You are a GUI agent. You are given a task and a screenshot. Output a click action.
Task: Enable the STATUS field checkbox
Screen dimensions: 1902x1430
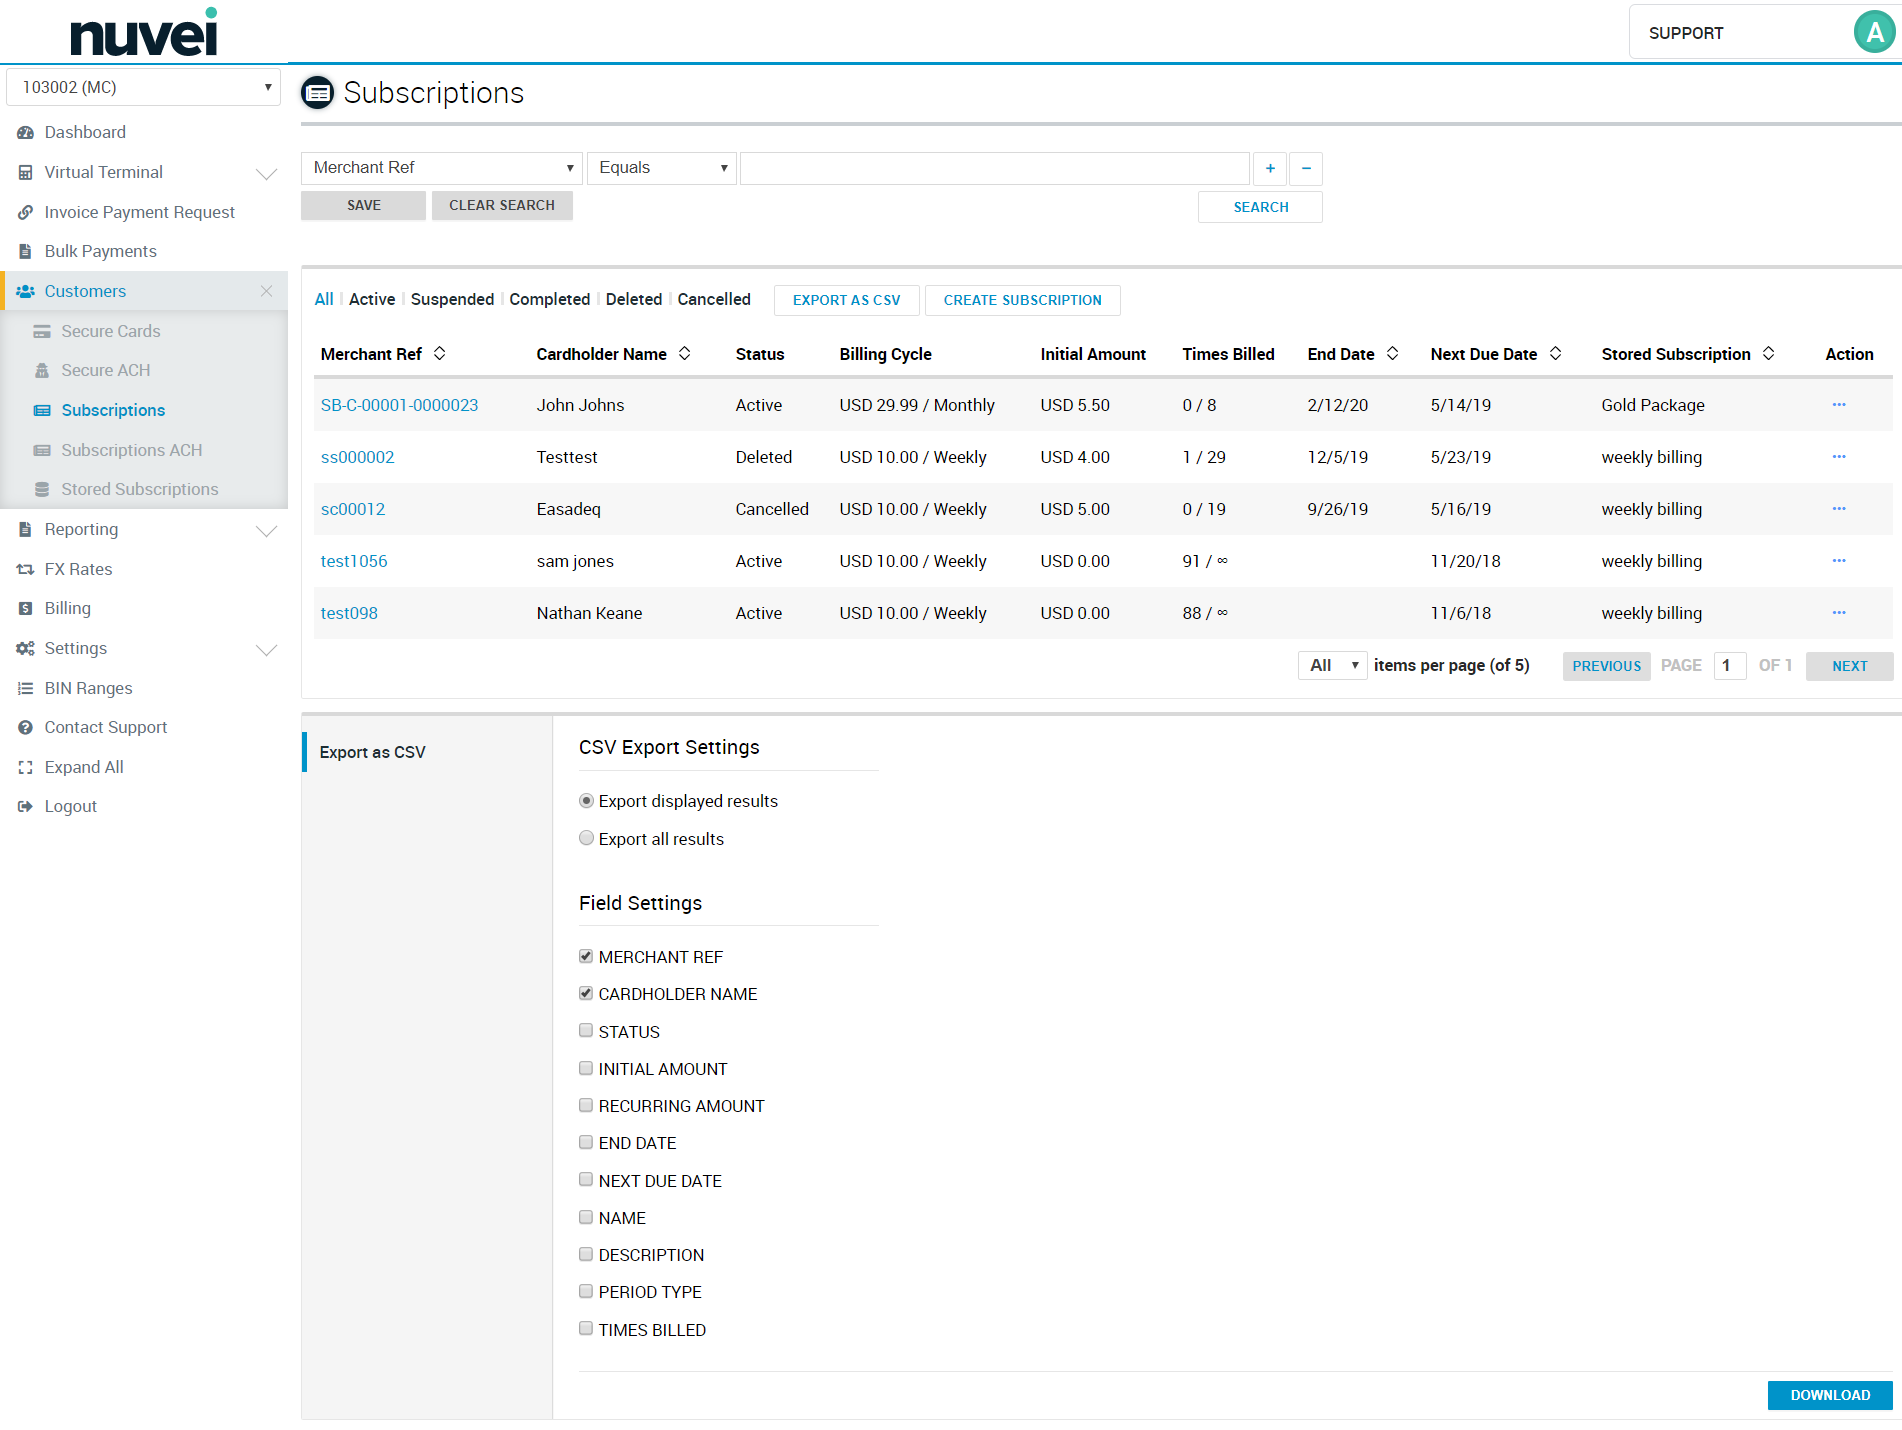[x=586, y=1031]
